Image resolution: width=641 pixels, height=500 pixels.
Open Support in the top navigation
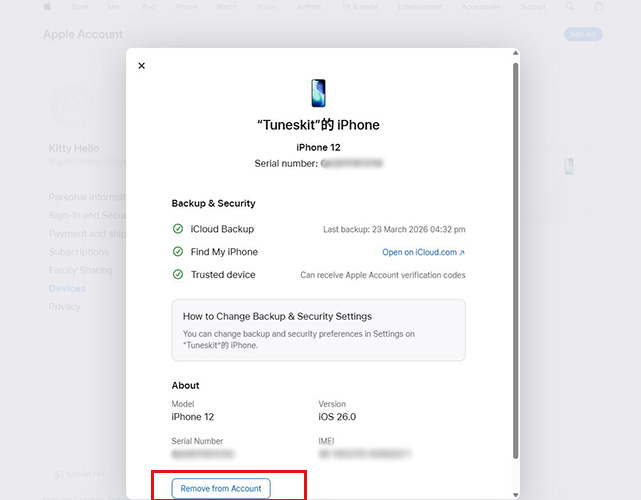[x=533, y=7]
